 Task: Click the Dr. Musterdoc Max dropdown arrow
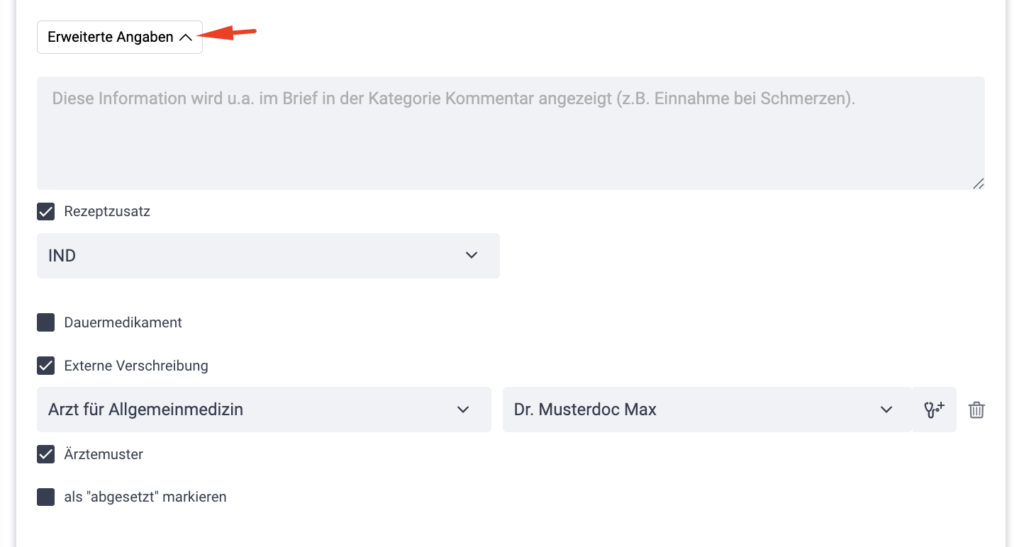pyautogui.click(x=886, y=410)
